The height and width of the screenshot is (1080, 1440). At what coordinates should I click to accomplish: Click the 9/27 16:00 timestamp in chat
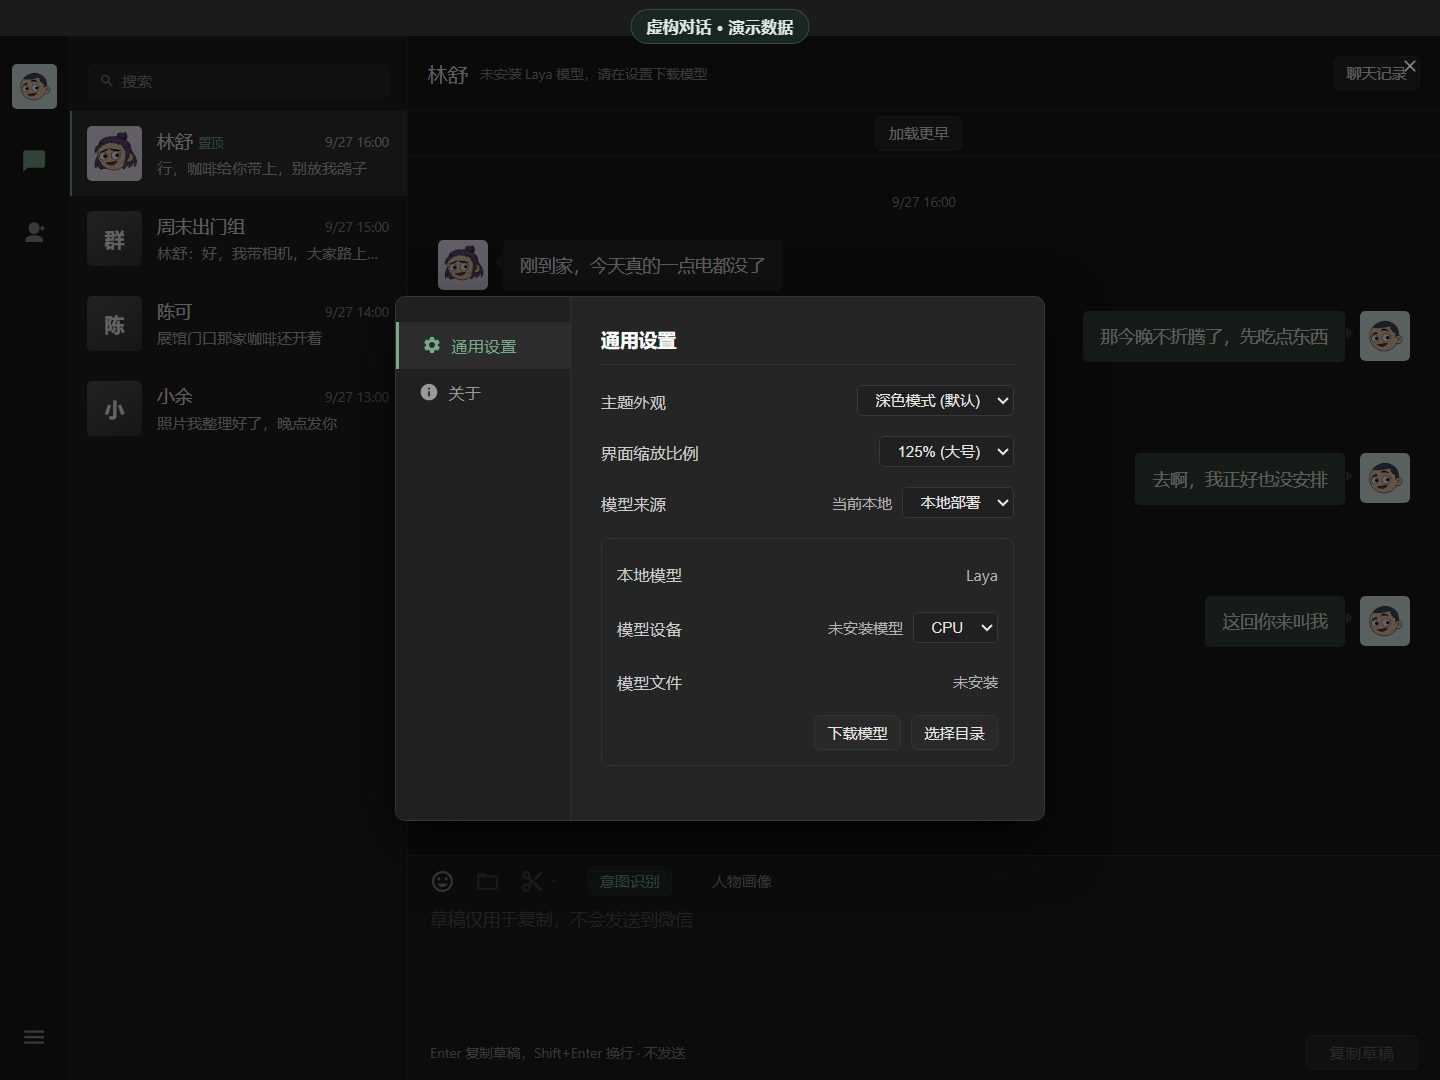(924, 202)
